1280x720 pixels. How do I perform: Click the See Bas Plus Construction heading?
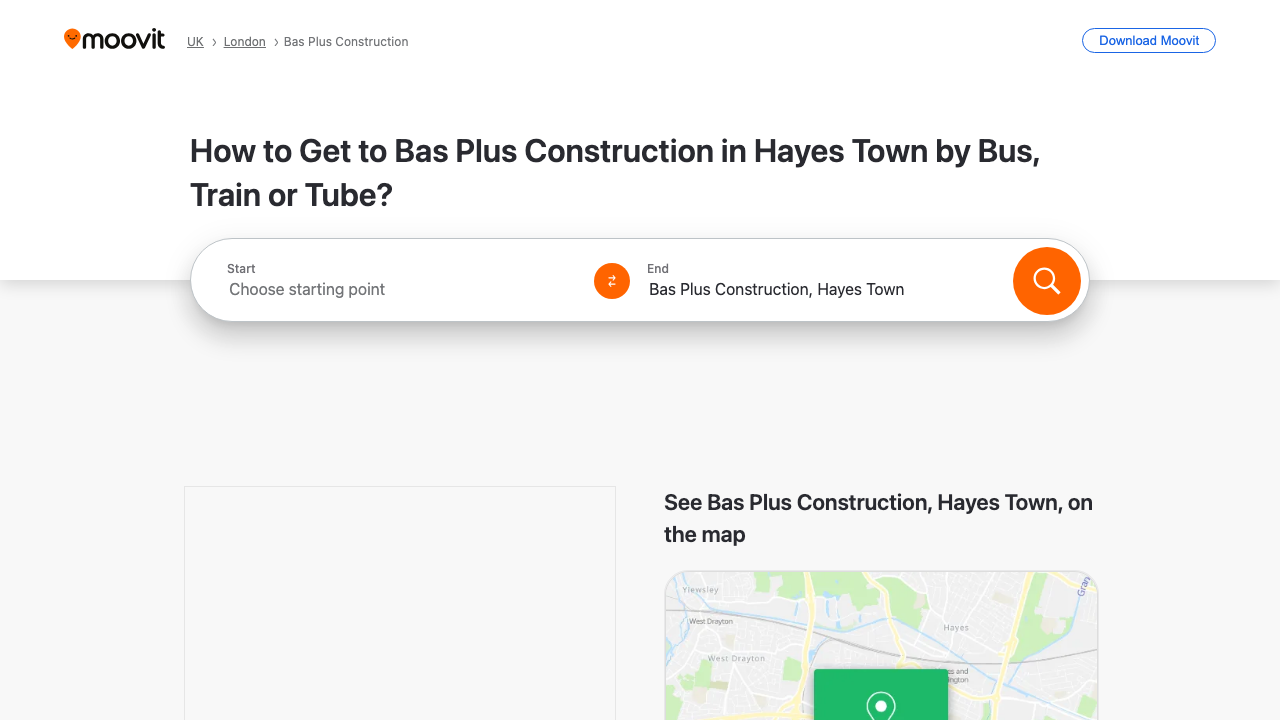pyautogui.click(x=878, y=518)
